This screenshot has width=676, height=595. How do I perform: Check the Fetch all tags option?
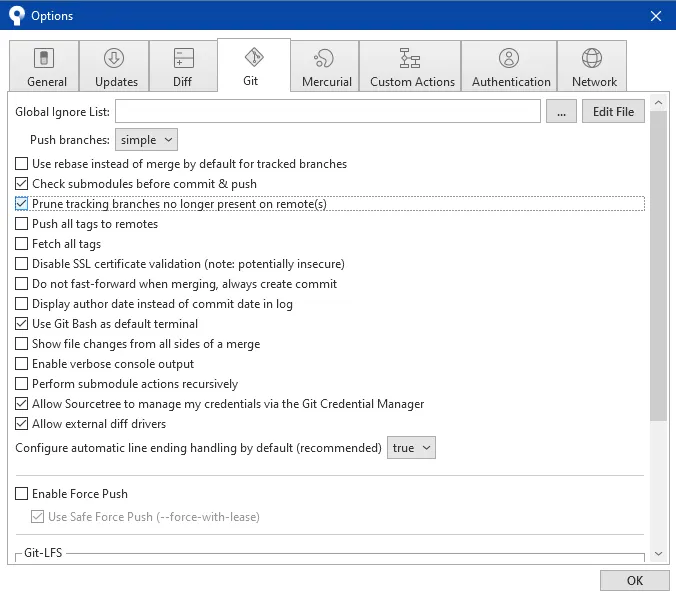22,244
